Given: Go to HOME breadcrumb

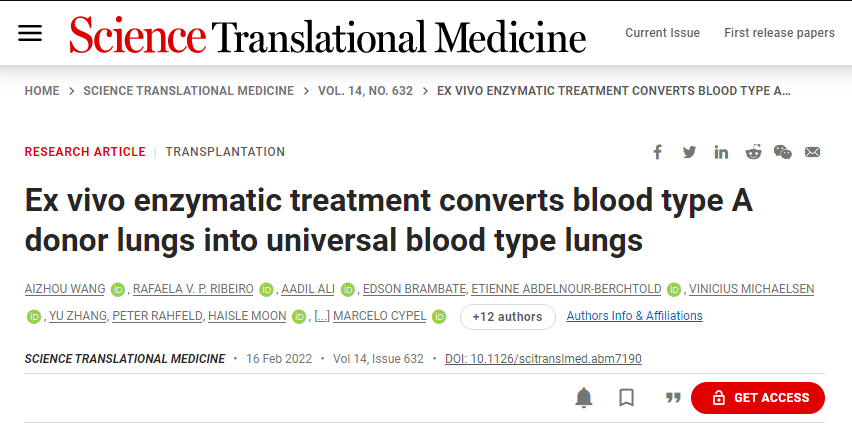Looking at the screenshot, I should click(x=42, y=91).
